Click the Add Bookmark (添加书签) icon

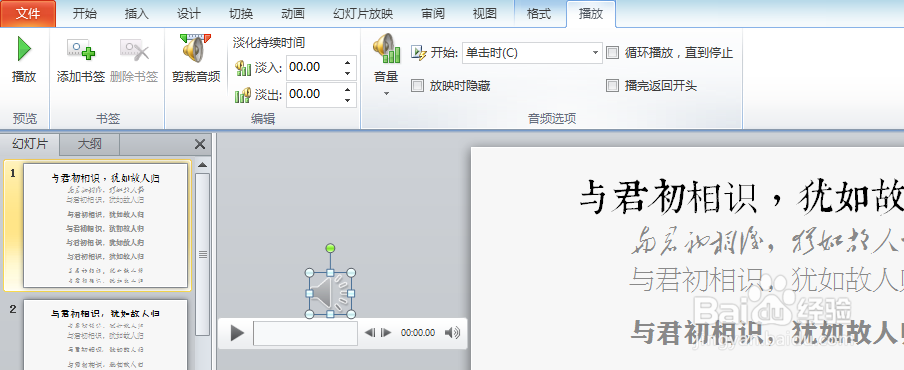point(81,50)
